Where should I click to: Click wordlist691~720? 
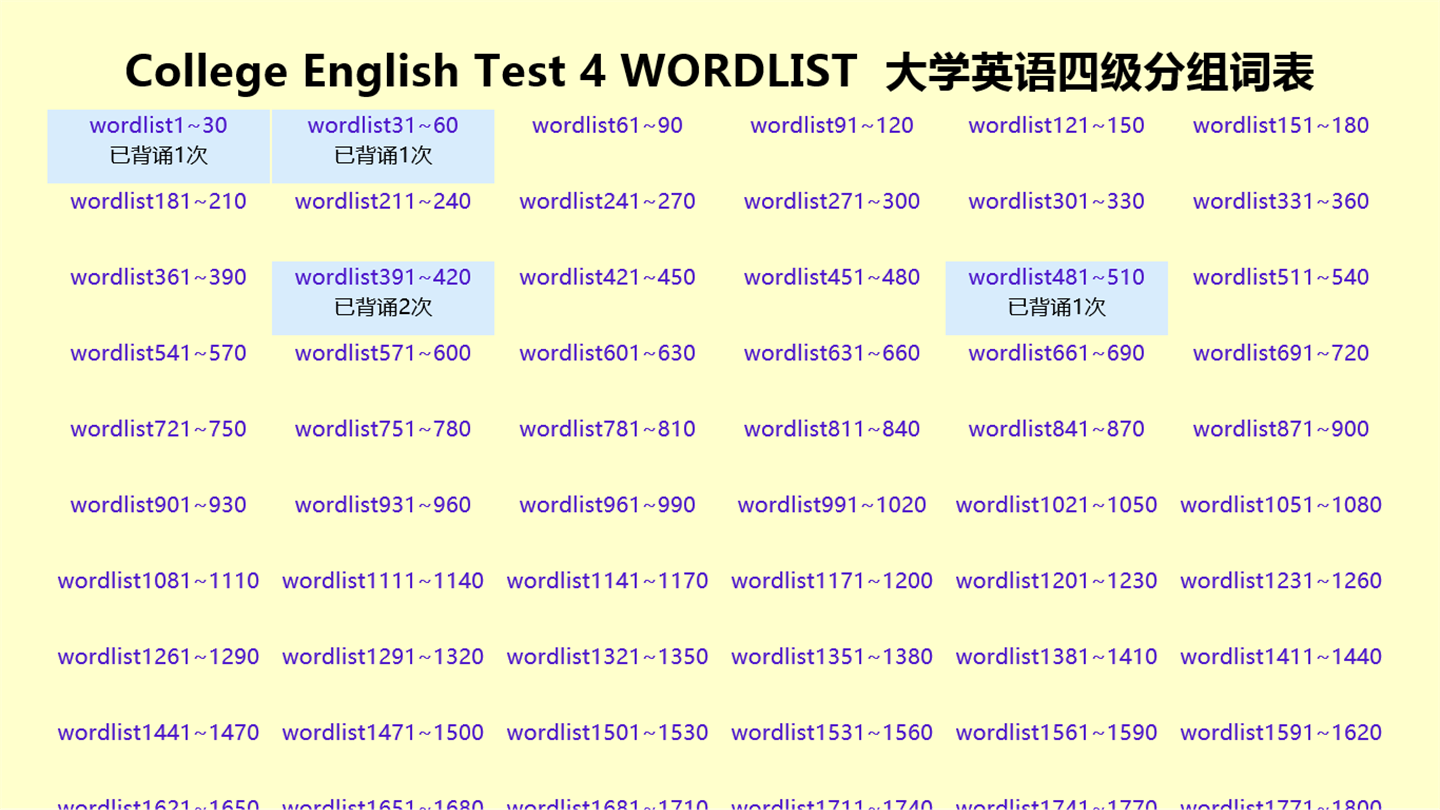1281,353
